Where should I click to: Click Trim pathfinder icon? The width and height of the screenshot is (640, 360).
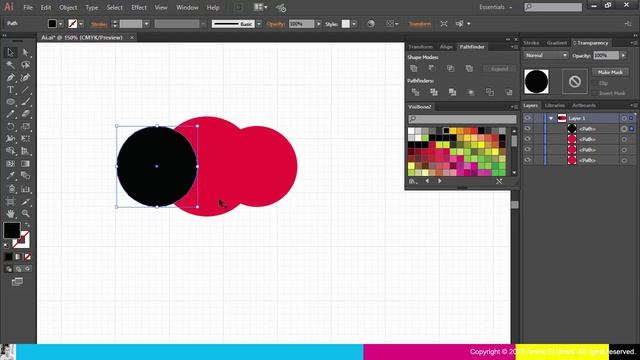point(434,92)
